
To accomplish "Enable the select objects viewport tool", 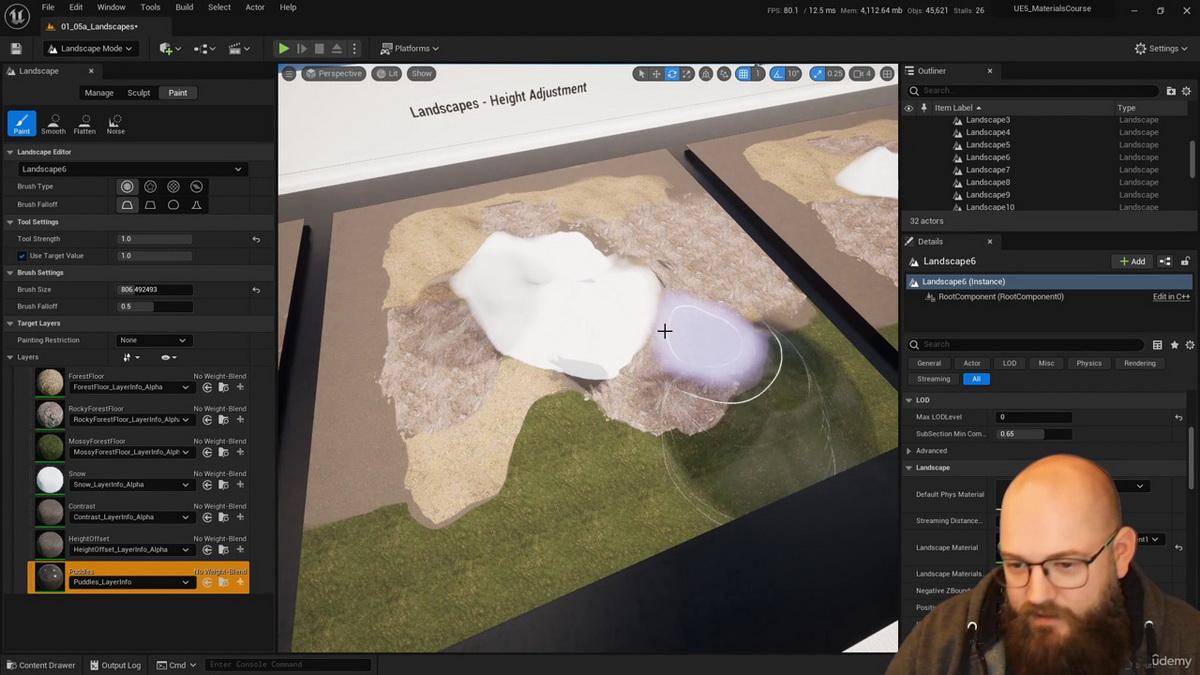I will pyautogui.click(x=641, y=74).
